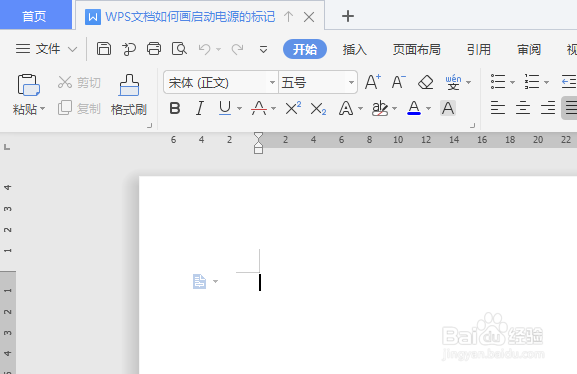The width and height of the screenshot is (577, 374).
Task: Click the up-arrow icon in document tab
Action: point(288,17)
